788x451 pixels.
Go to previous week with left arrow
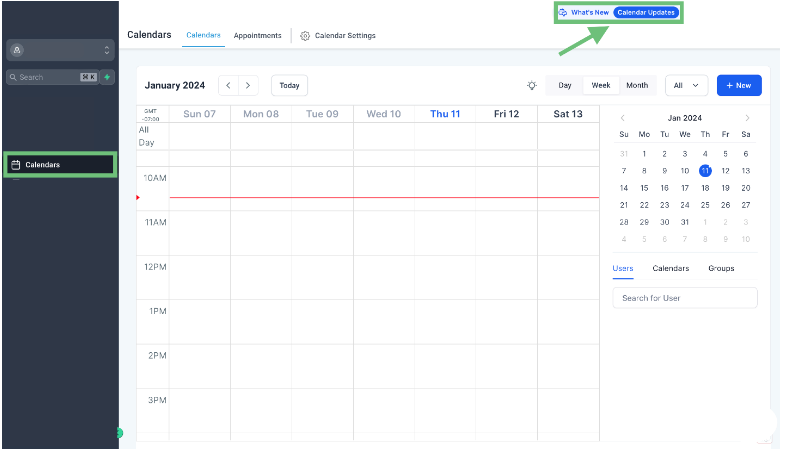pyautogui.click(x=228, y=86)
